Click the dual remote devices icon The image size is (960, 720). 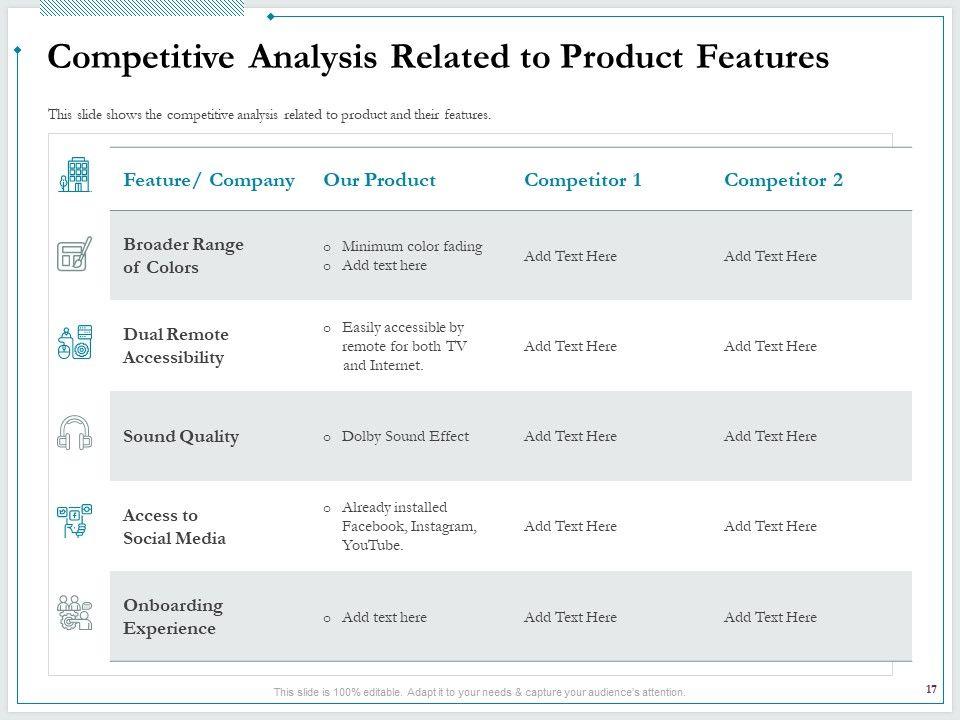[x=75, y=343]
